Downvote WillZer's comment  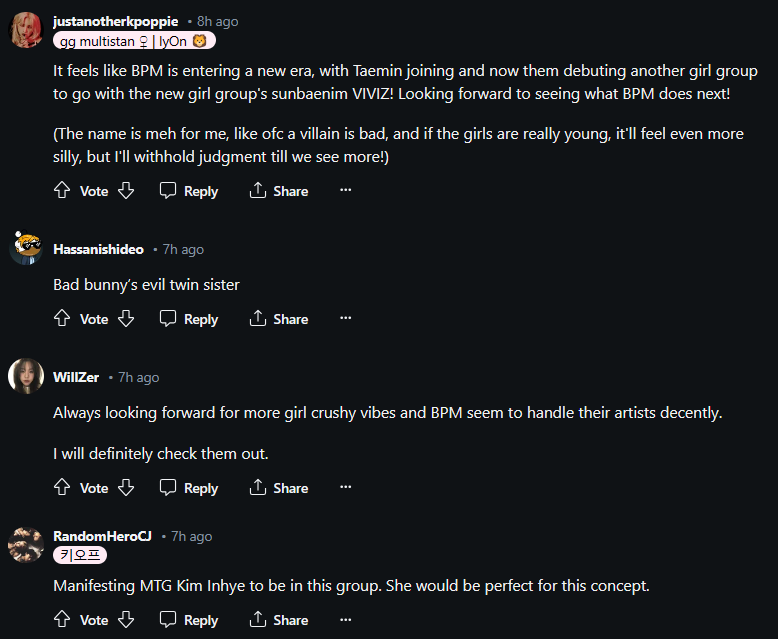(126, 488)
